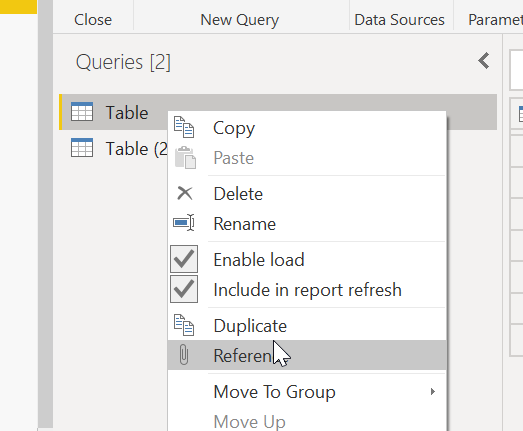Choose Delete from the context menu
The image size is (523, 431).
click(307, 194)
